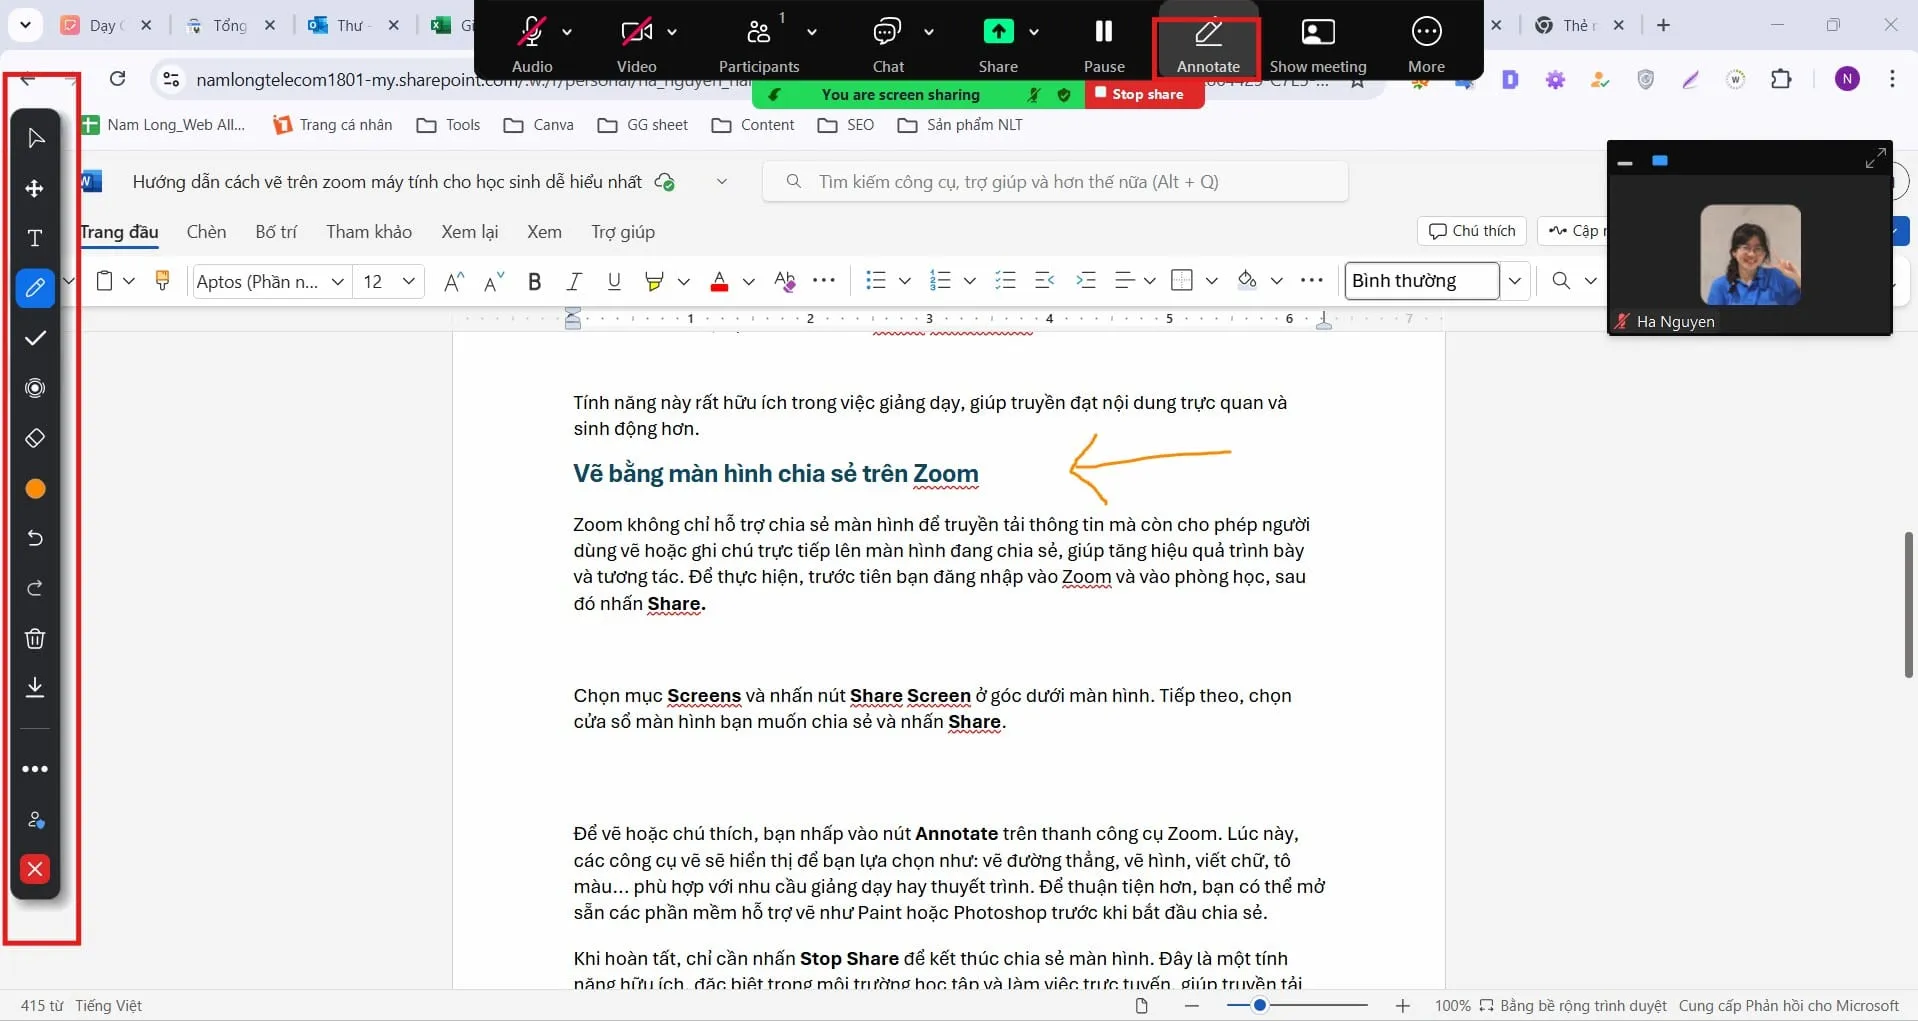Image resolution: width=1918 pixels, height=1021 pixels.
Task: Open the Spotlight annotation tool
Action: coord(36,388)
